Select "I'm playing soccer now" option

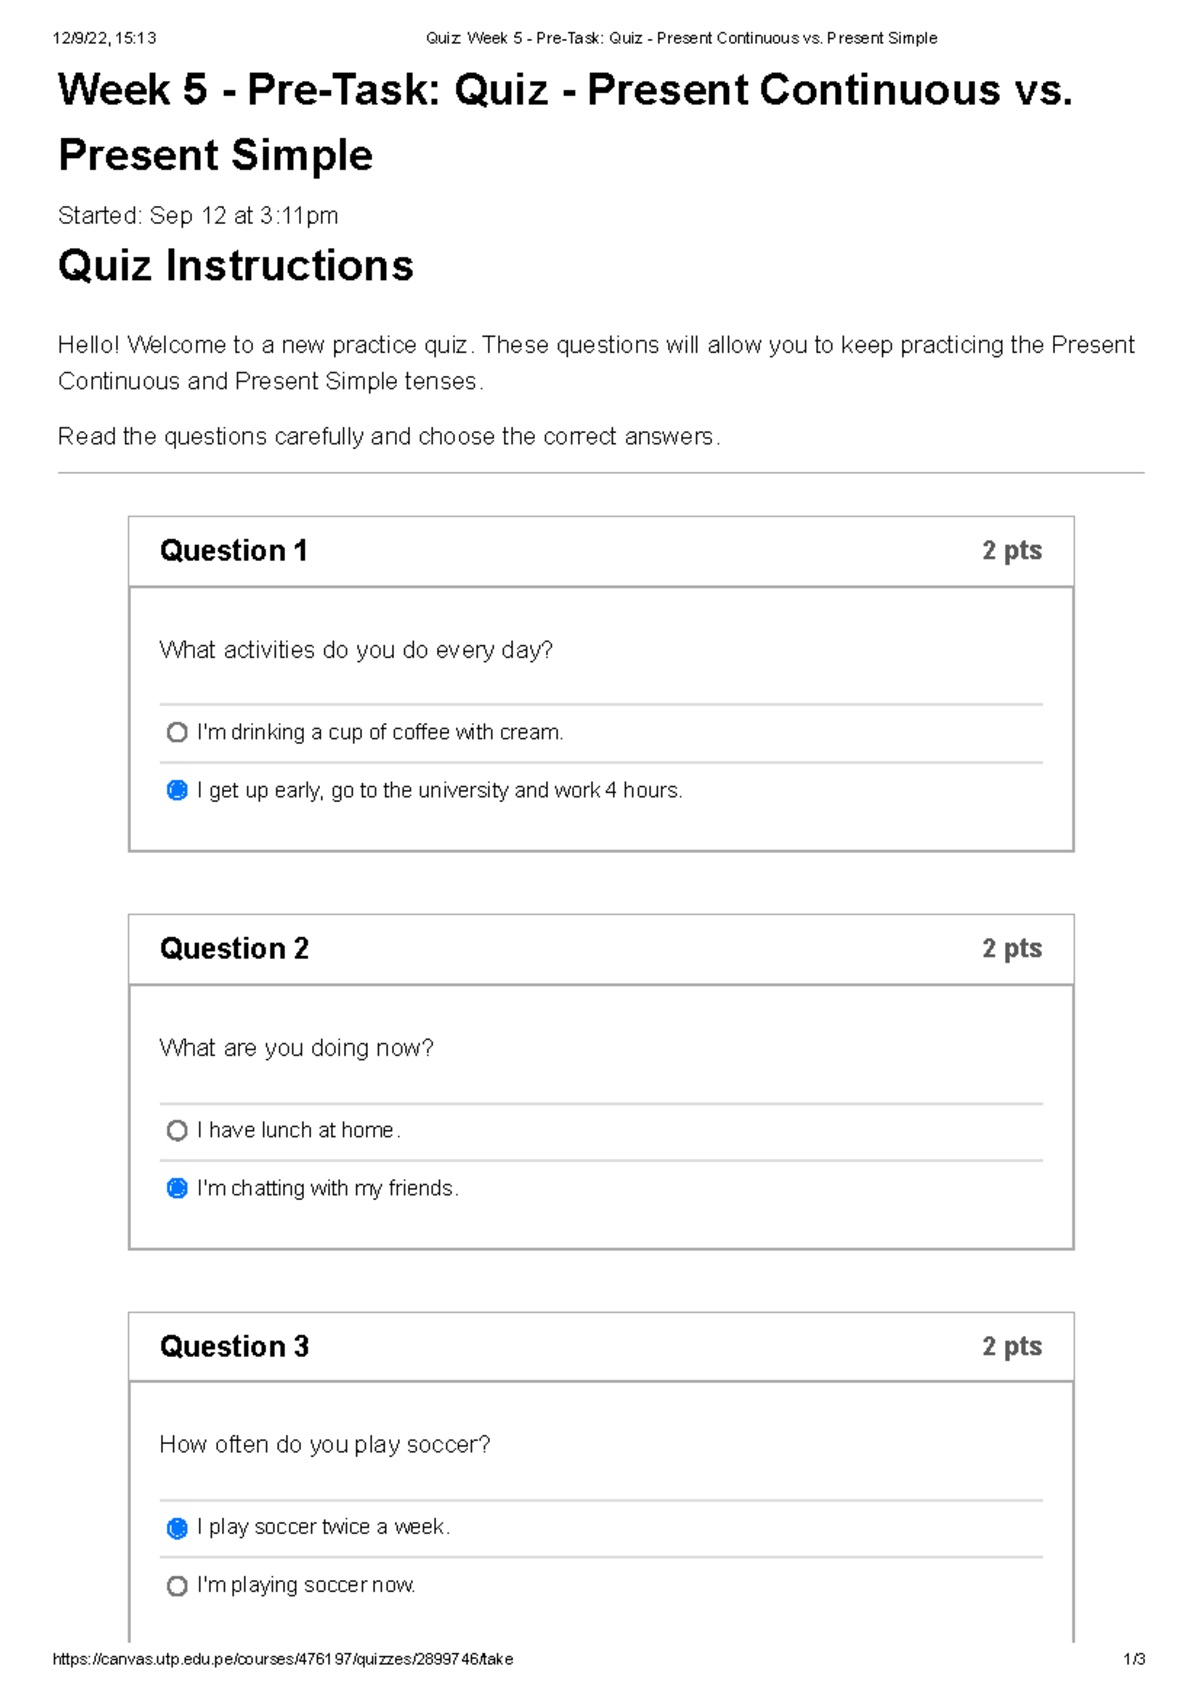click(x=178, y=1586)
